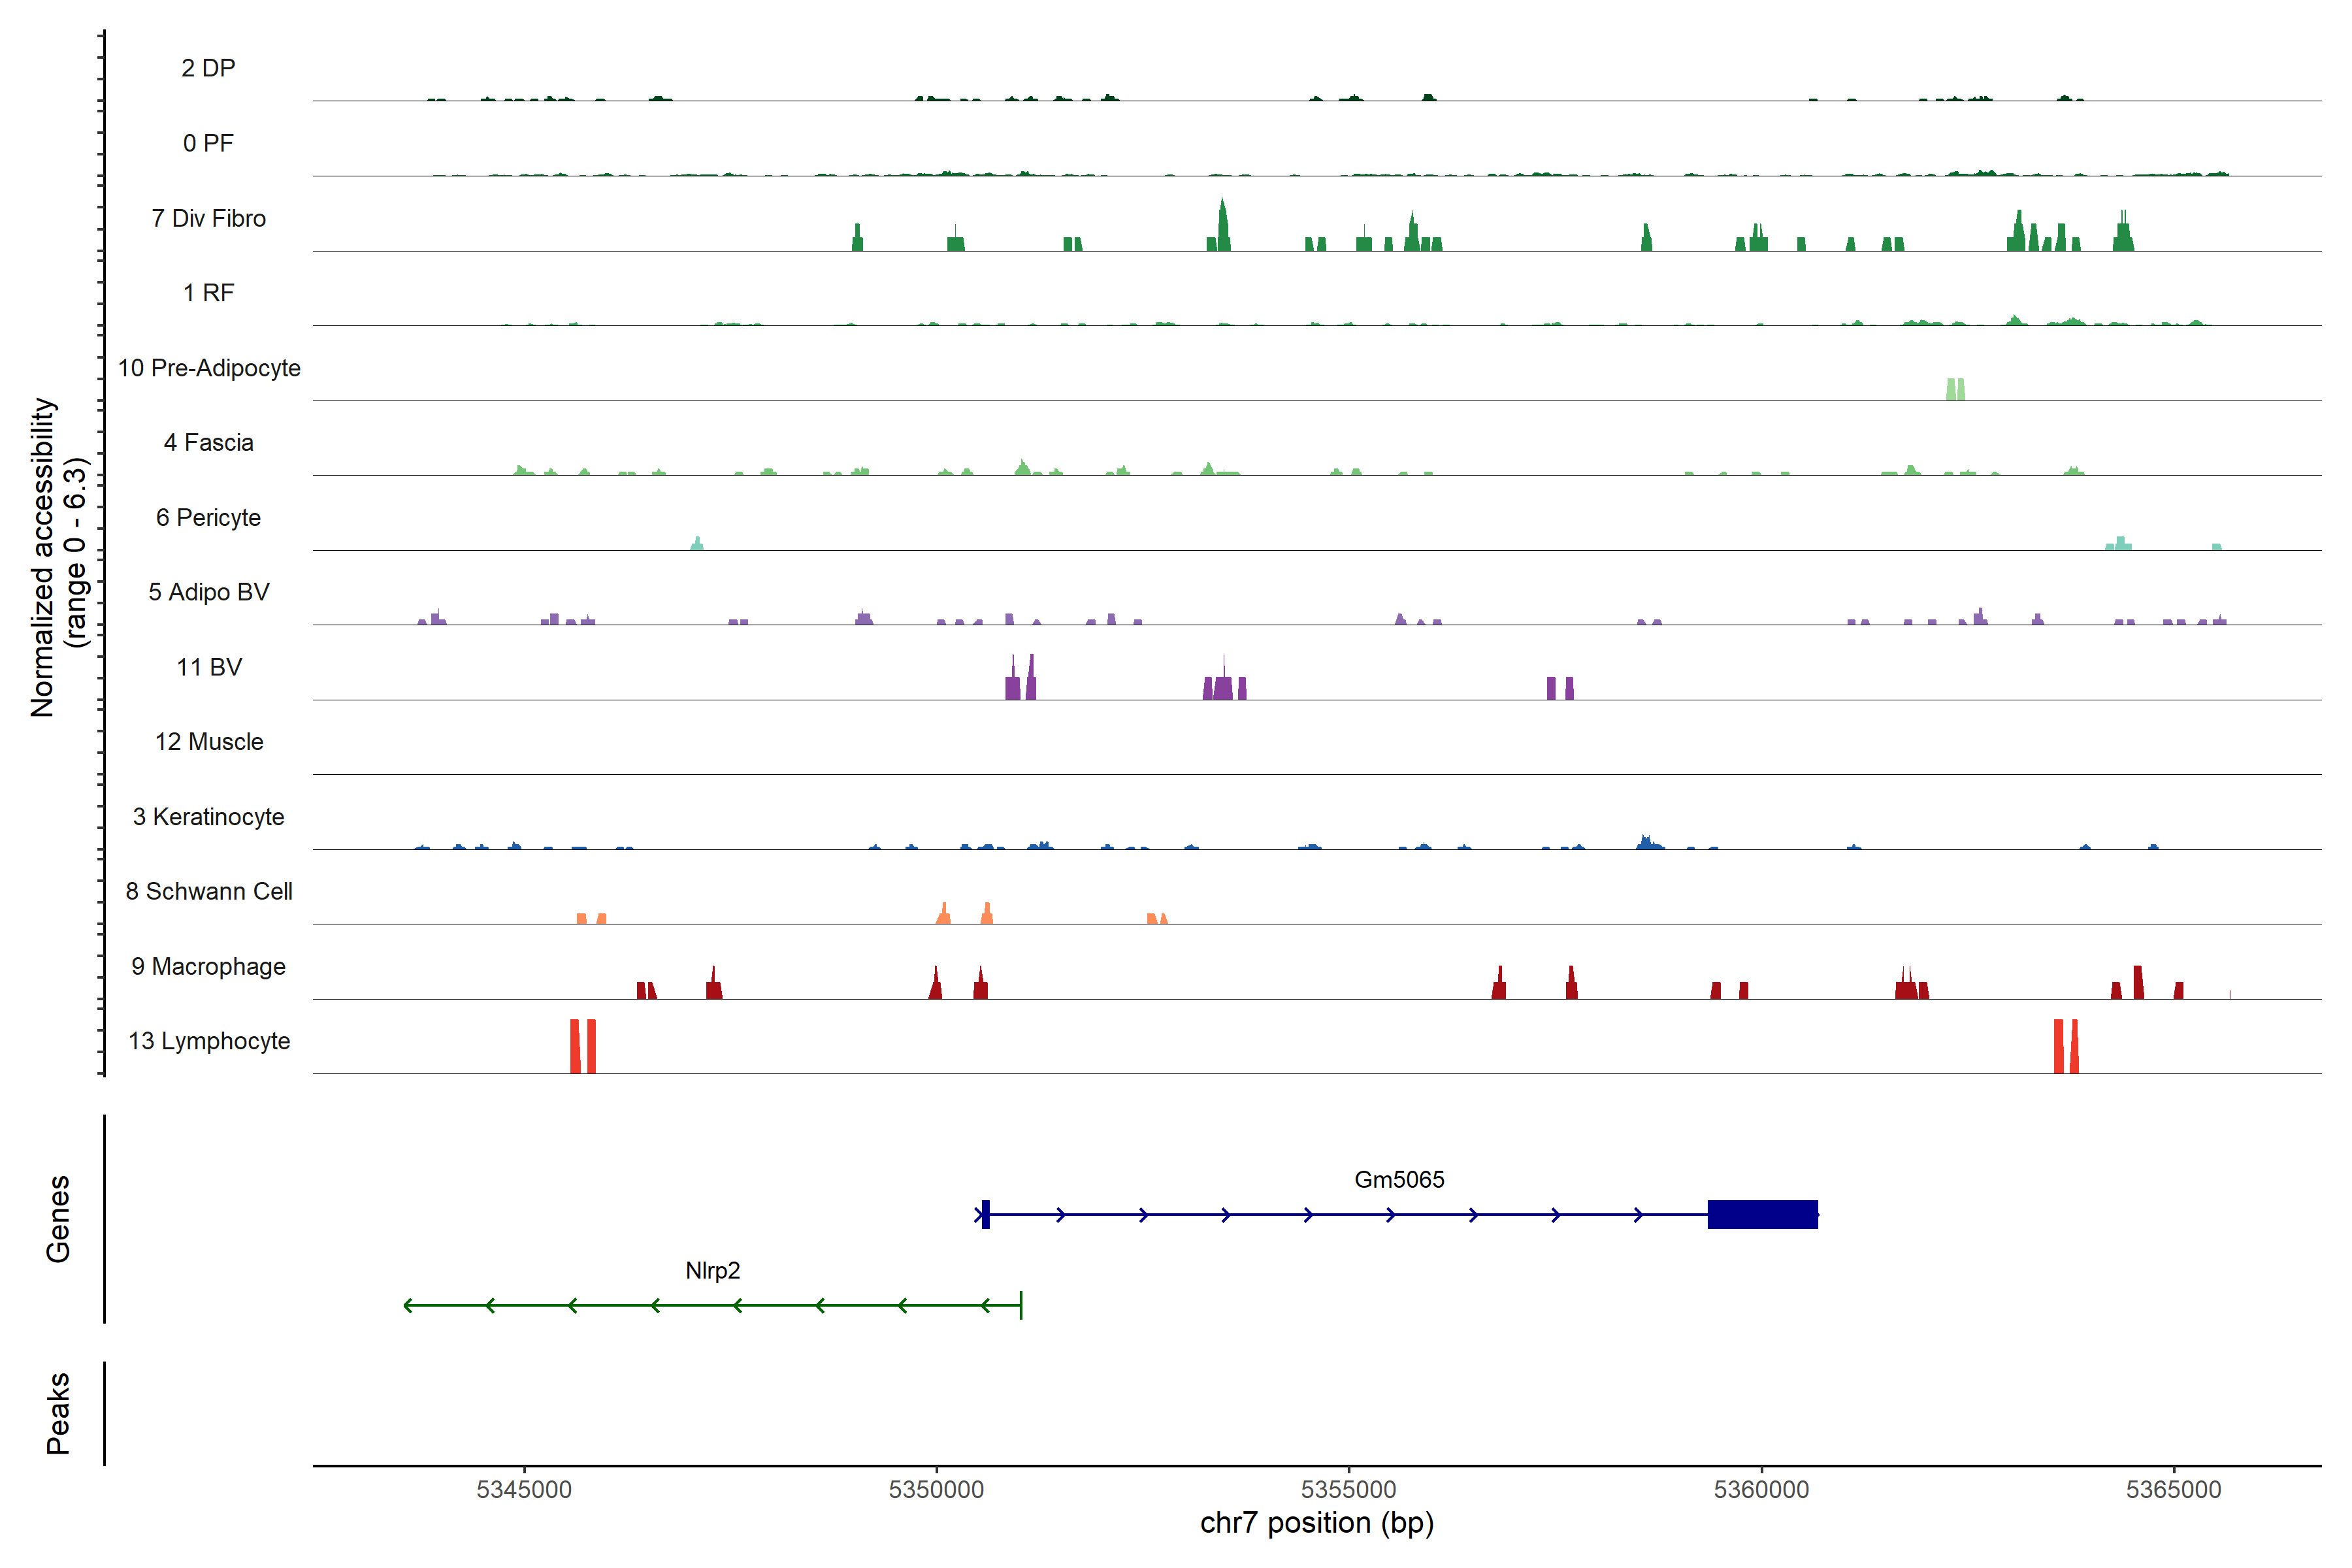The height and width of the screenshot is (1568, 2352).
Task: Click the 3 Keratinocyte track label
Action: [208, 817]
